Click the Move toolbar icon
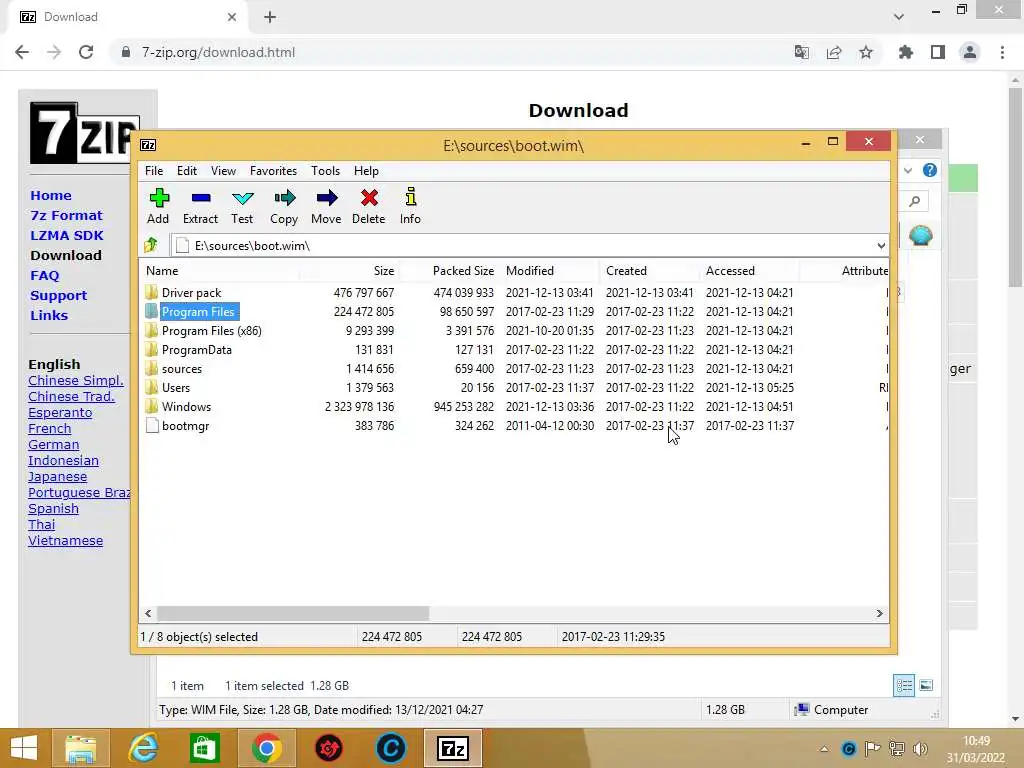The width and height of the screenshot is (1024, 768). tap(327, 198)
